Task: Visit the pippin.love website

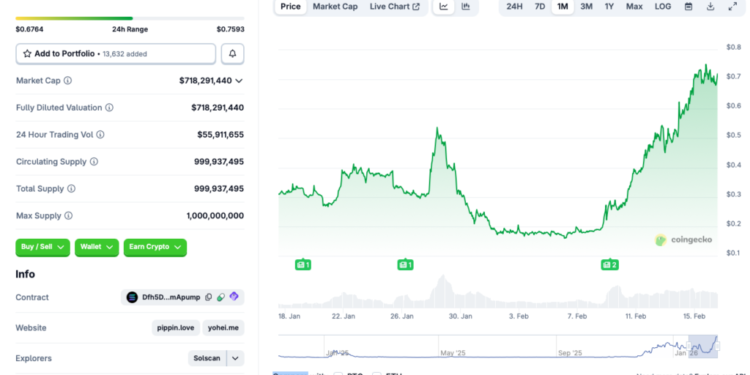Action: [176, 328]
